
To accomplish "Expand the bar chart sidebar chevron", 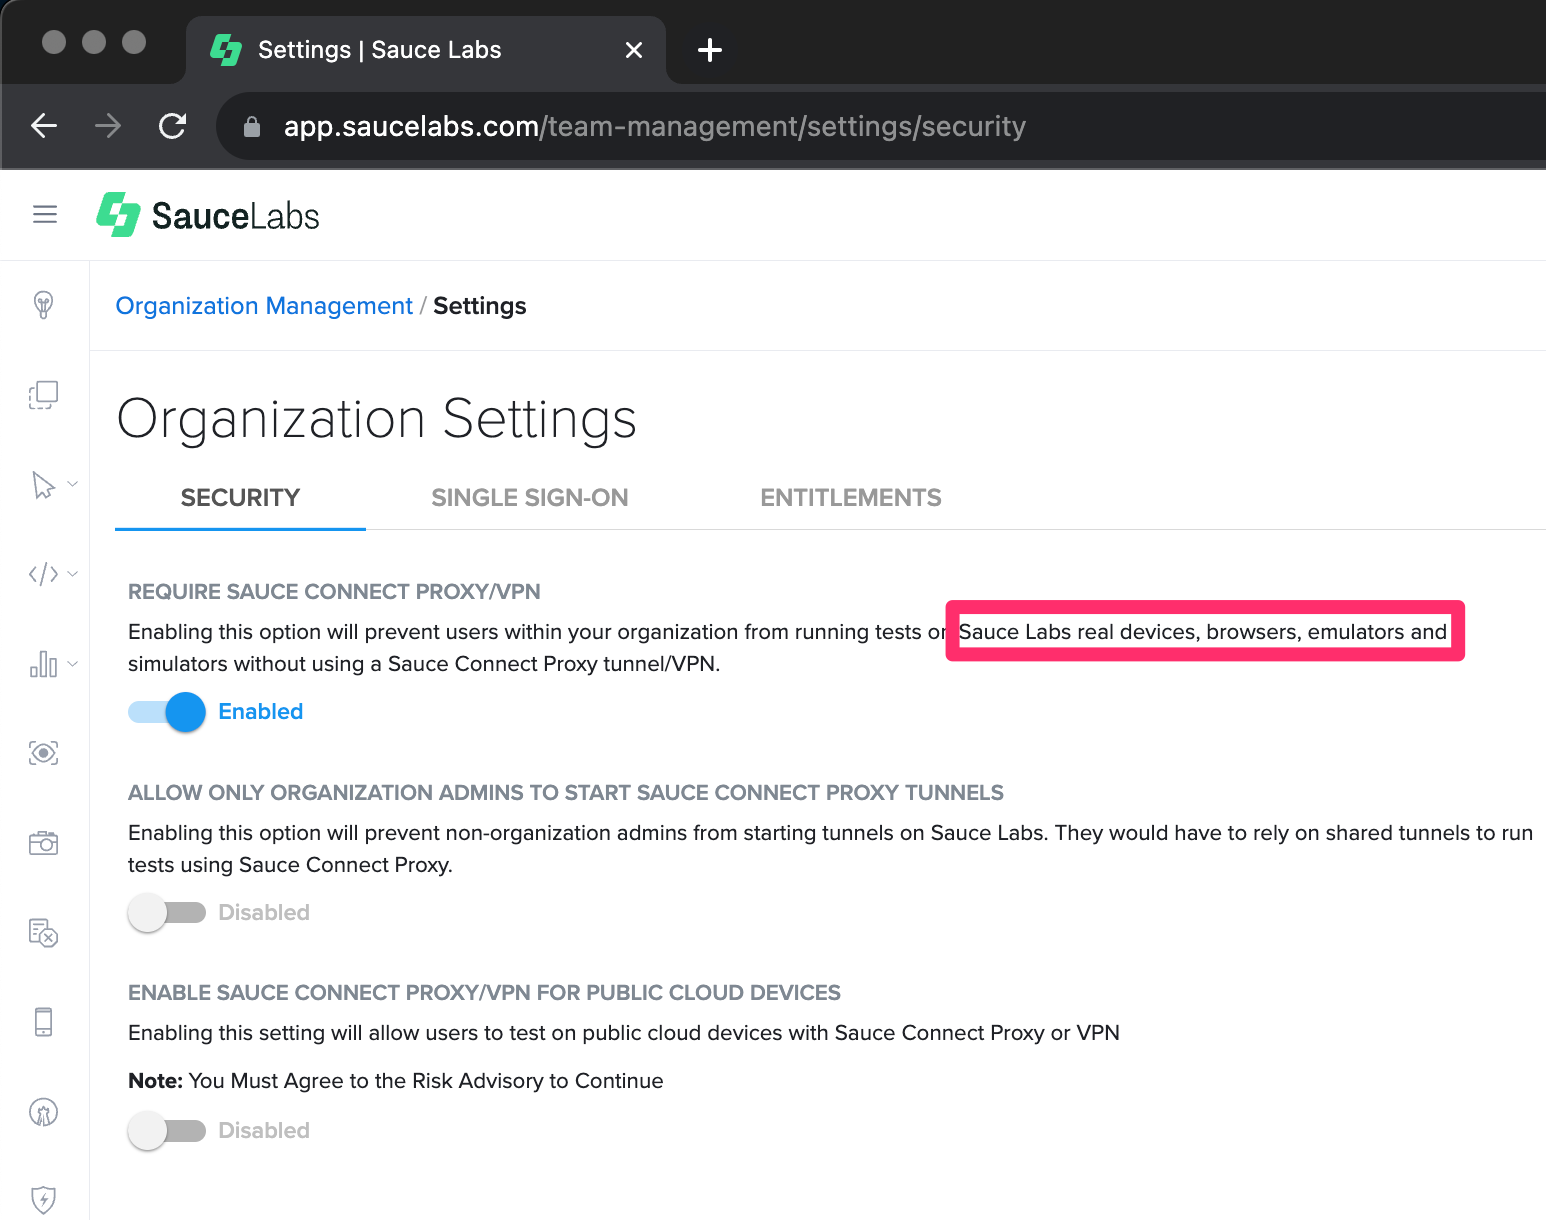I will tap(72, 664).
